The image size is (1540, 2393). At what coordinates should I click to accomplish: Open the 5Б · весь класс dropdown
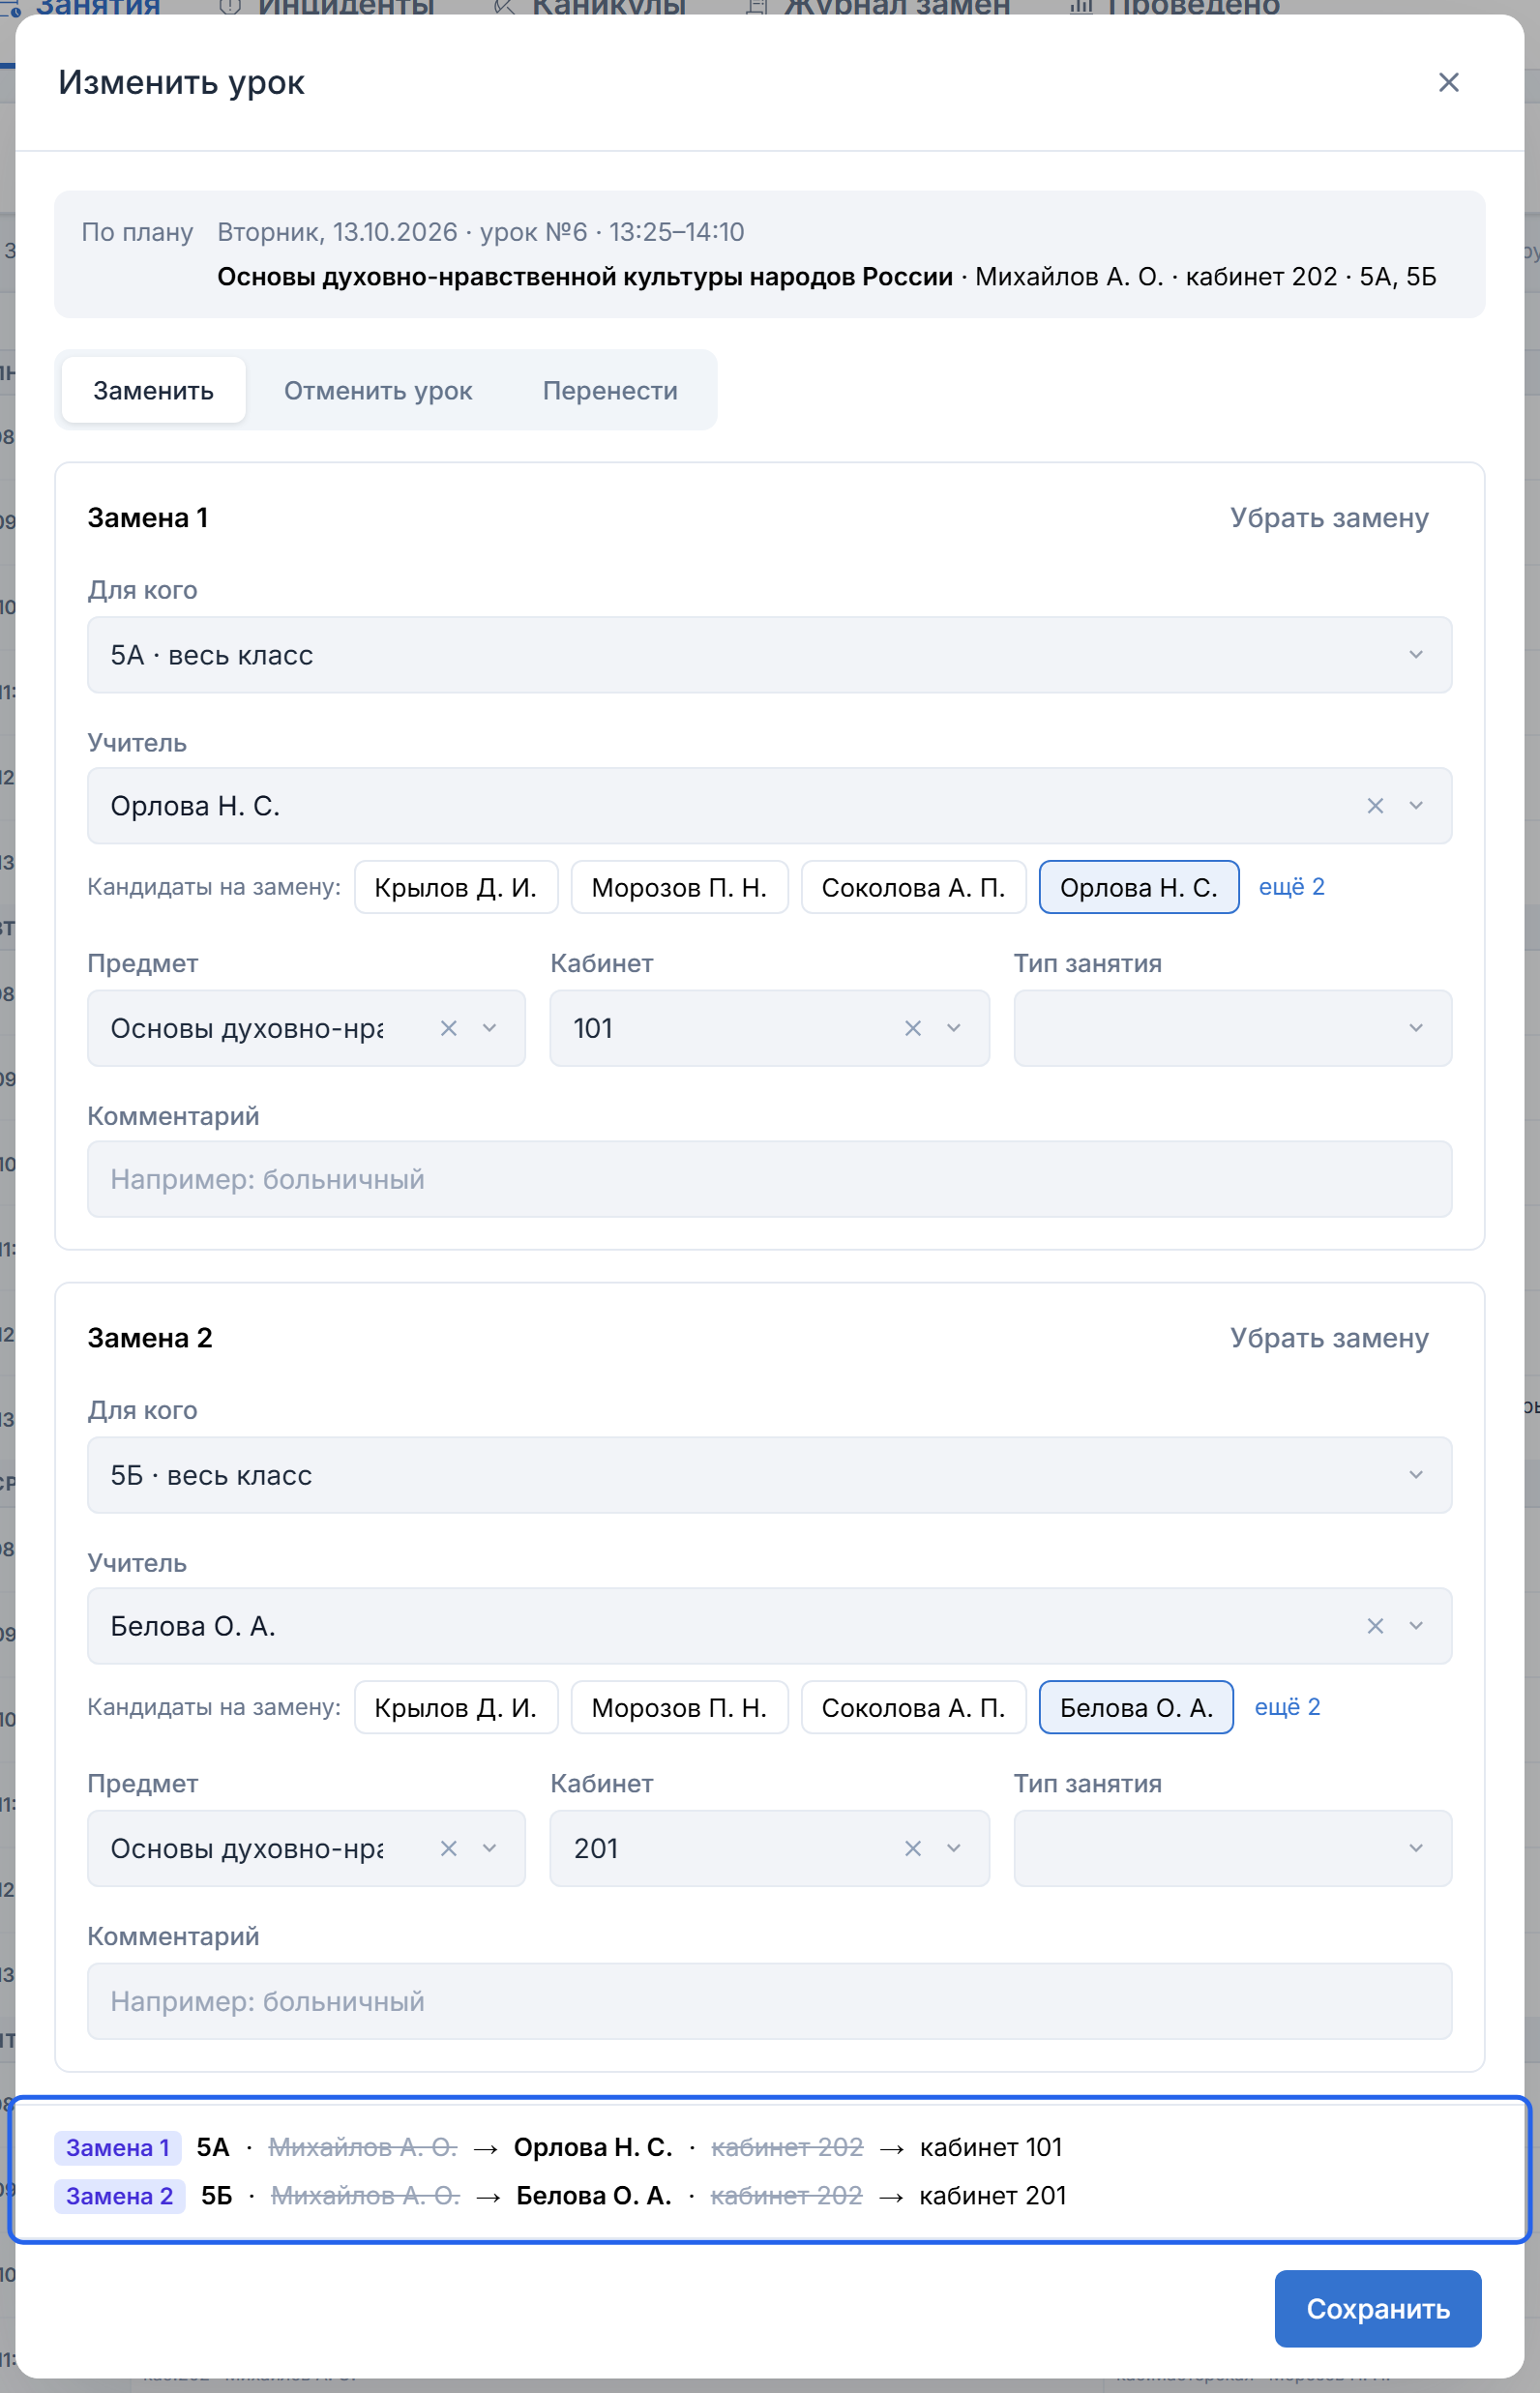coord(769,1475)
